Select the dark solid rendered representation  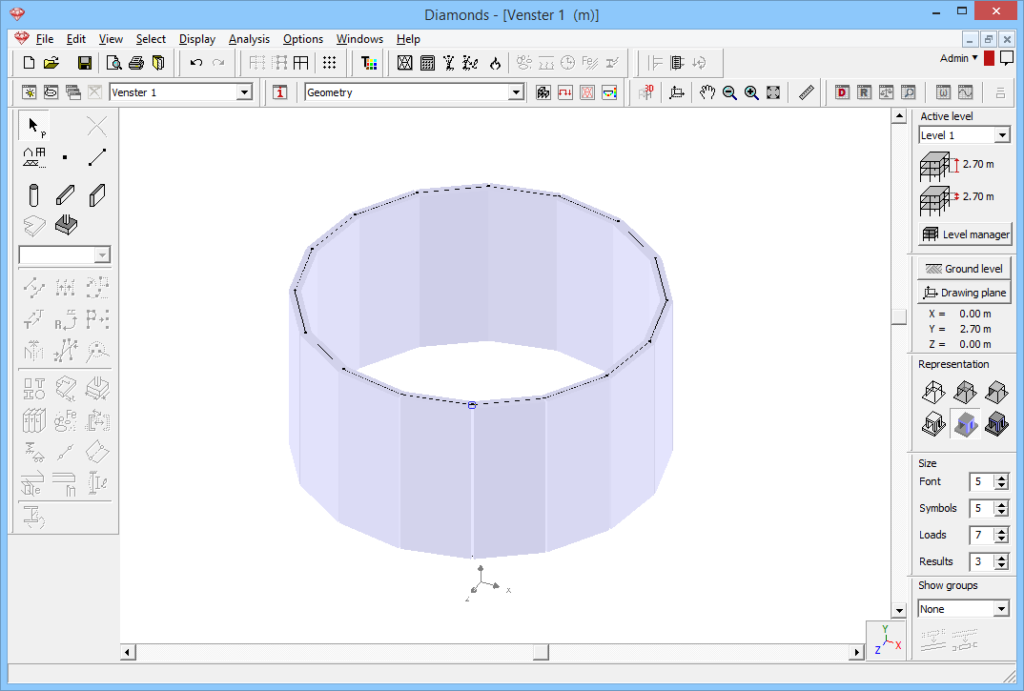(997, 425)
